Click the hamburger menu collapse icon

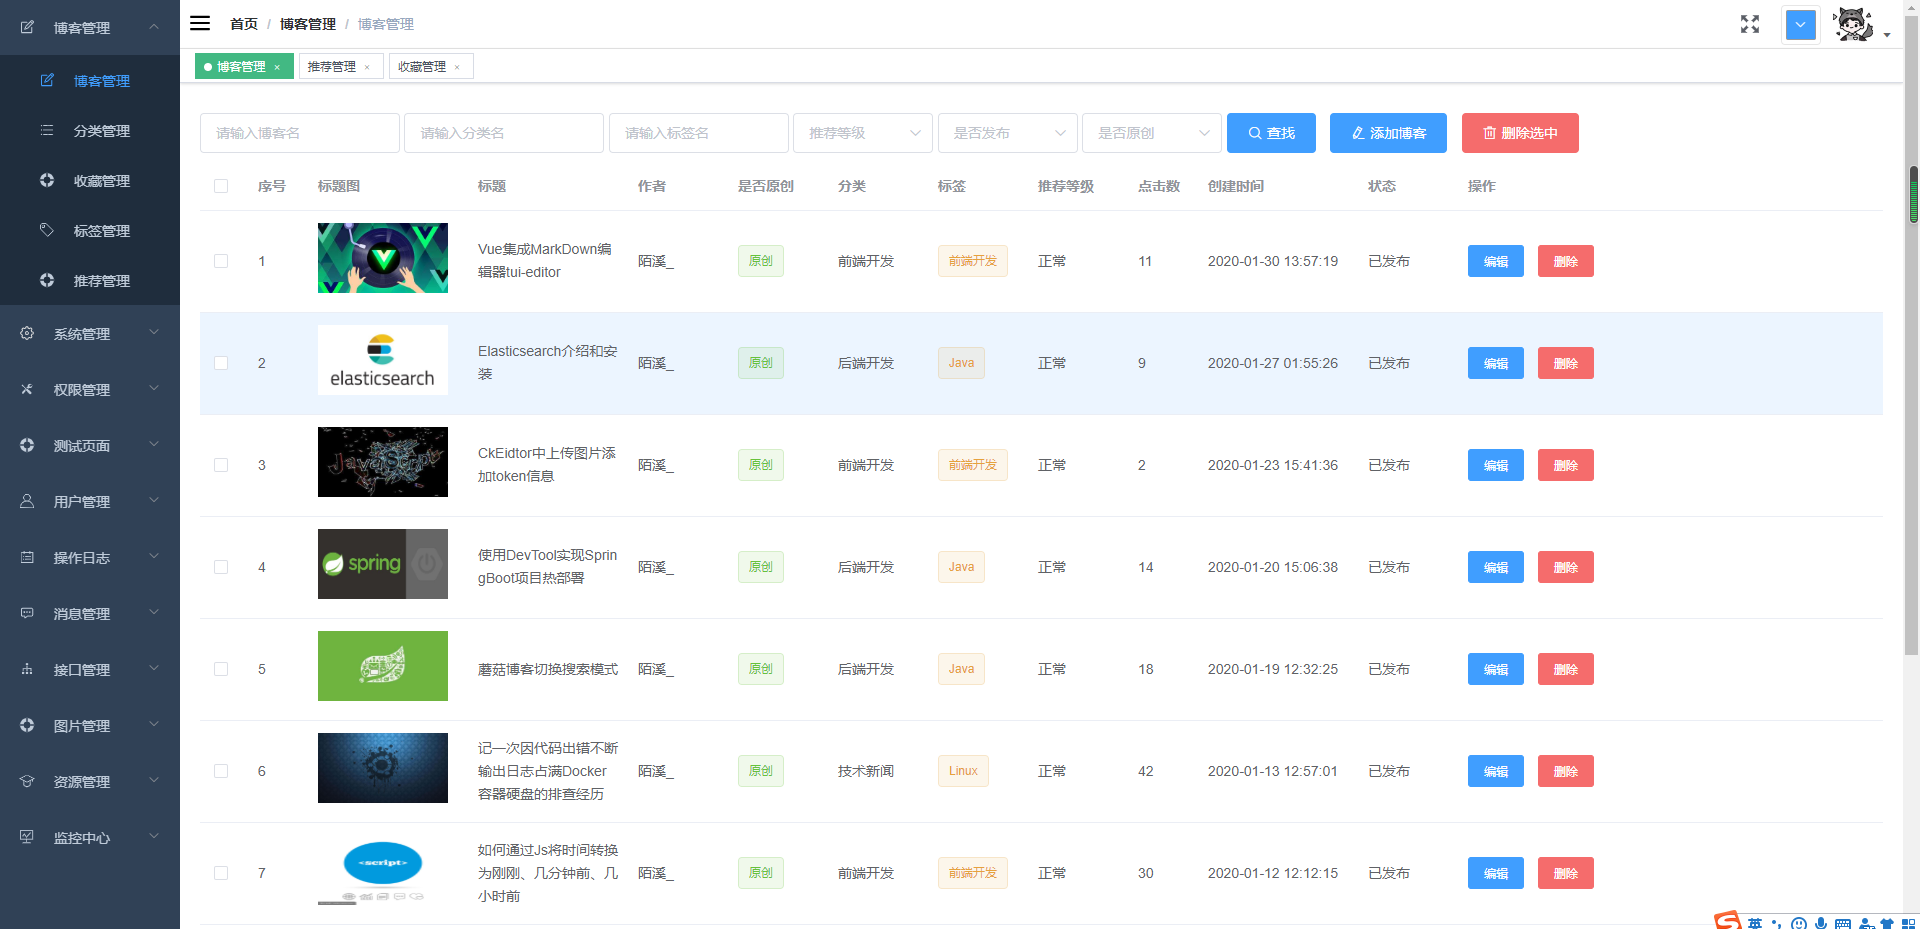click(x=200, y=23)
